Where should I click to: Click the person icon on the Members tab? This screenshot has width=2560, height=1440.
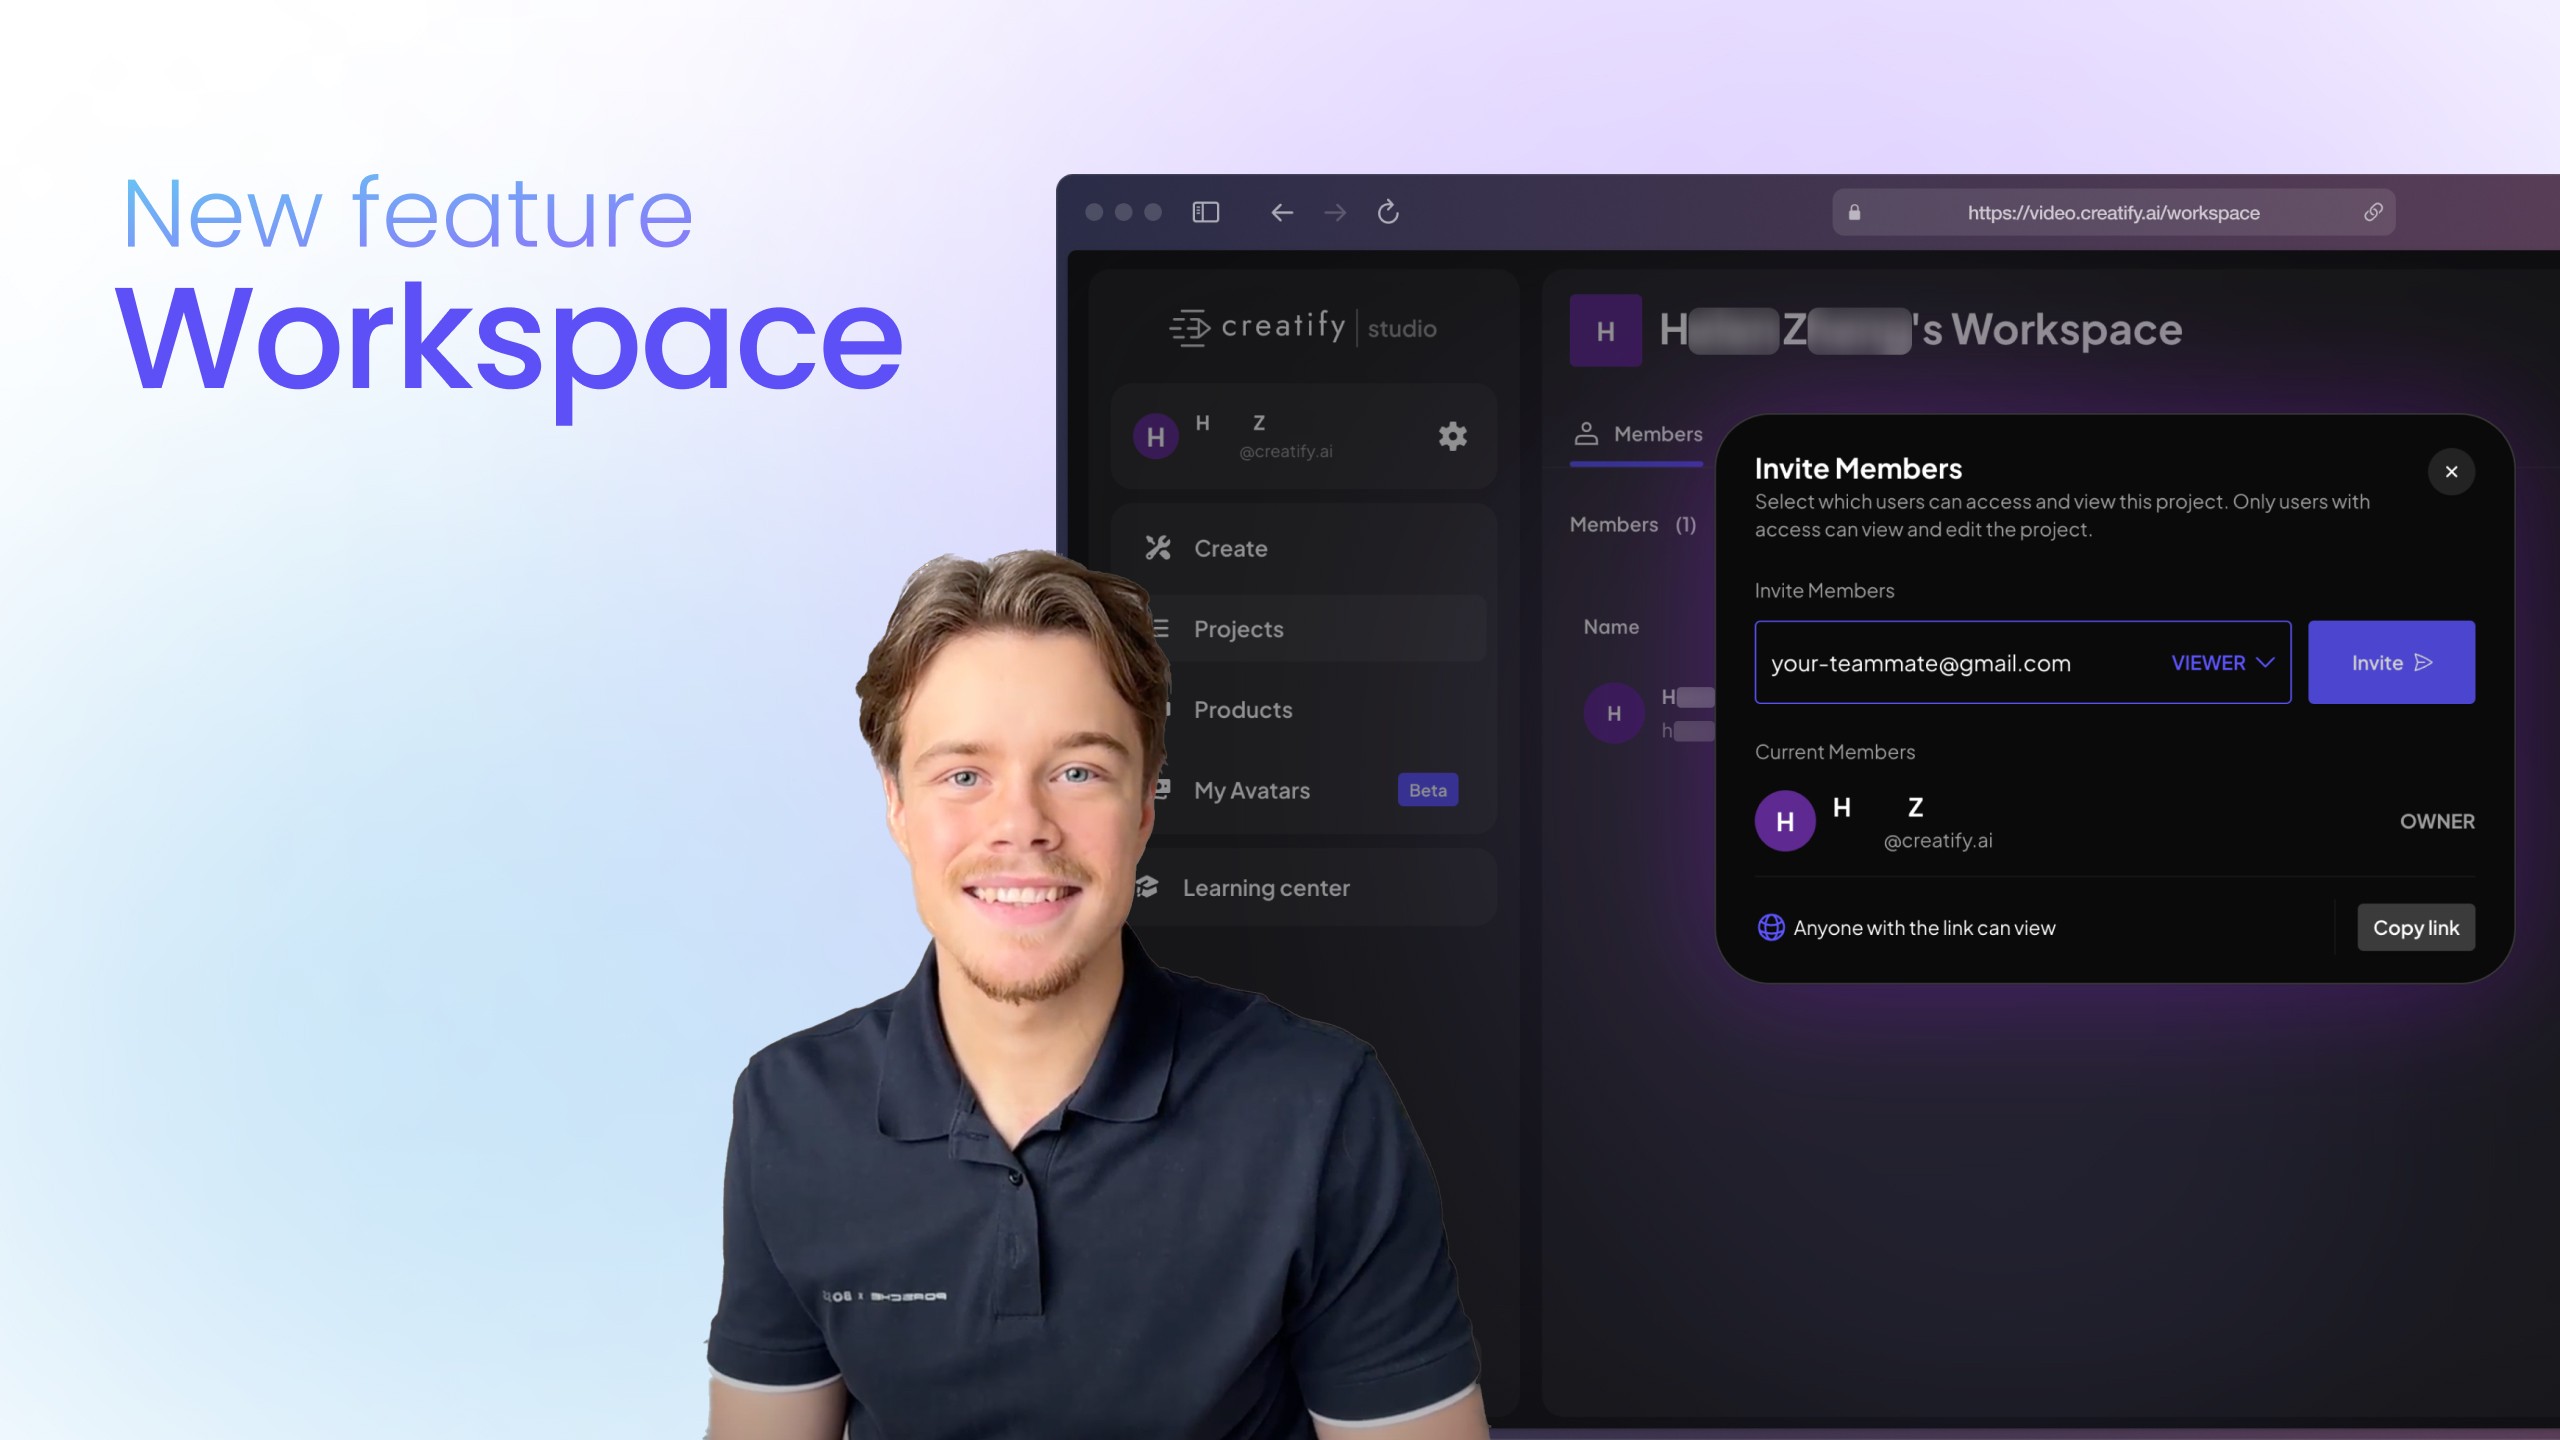pos(1586,434)
